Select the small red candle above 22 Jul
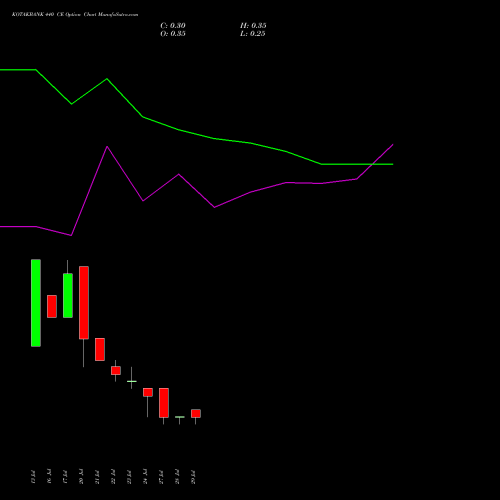This screenshot has height=500, width=500. pos(116,371)
